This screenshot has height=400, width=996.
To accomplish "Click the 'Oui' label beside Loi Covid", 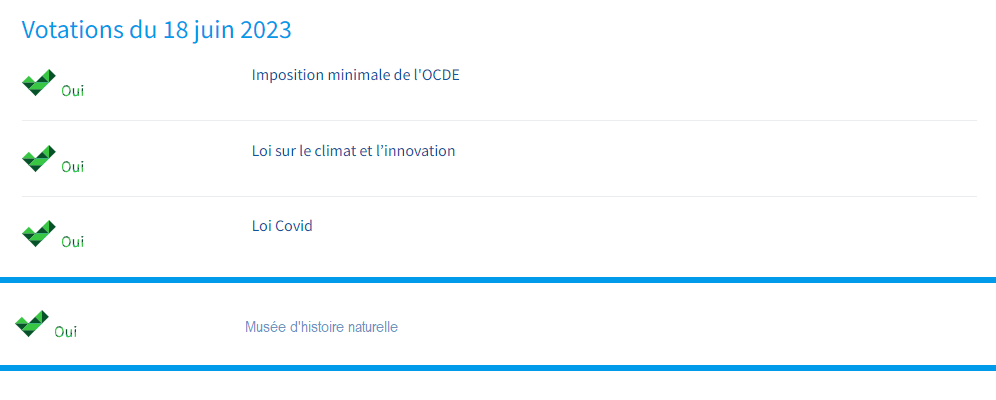I will tap(72, 242).
